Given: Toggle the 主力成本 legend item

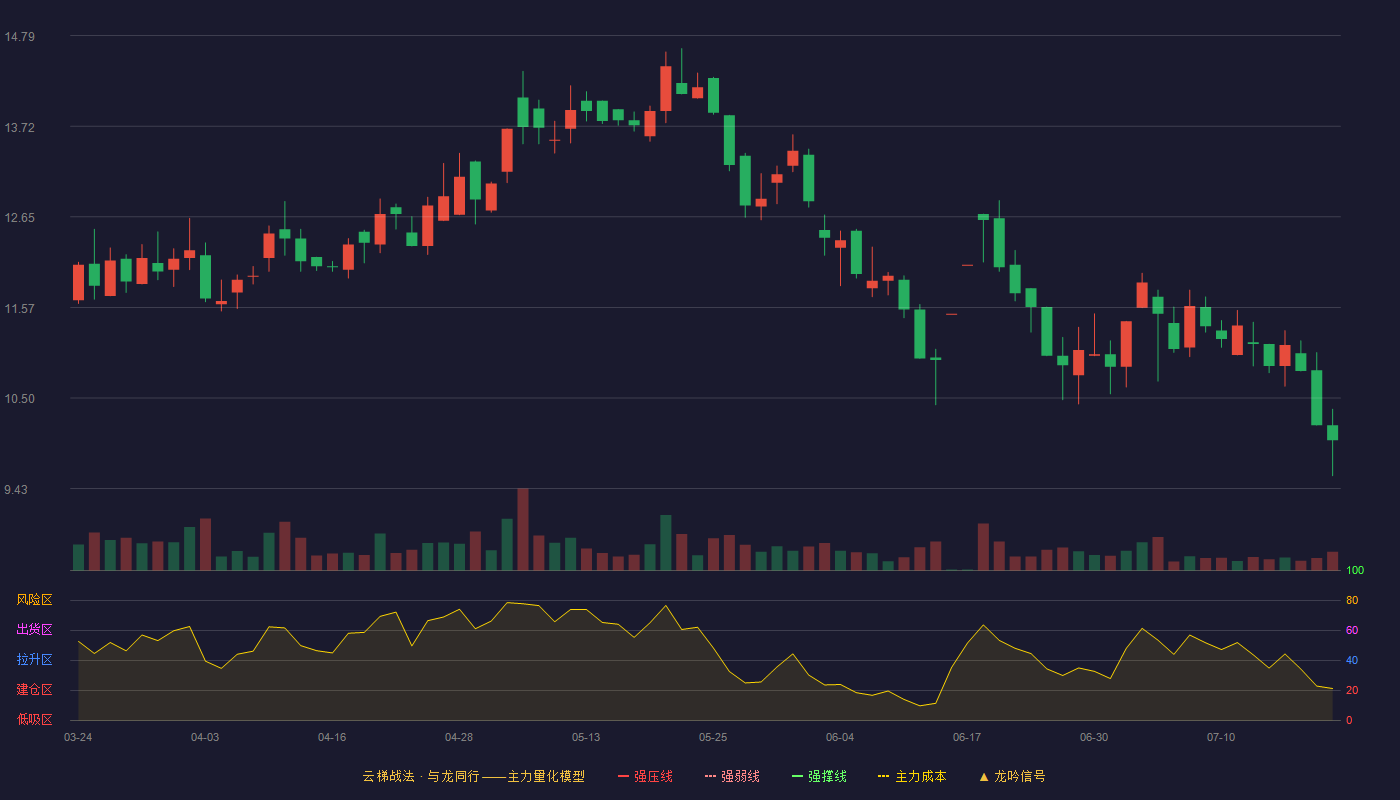Looking at the screenshot, I should pos(912,776).
